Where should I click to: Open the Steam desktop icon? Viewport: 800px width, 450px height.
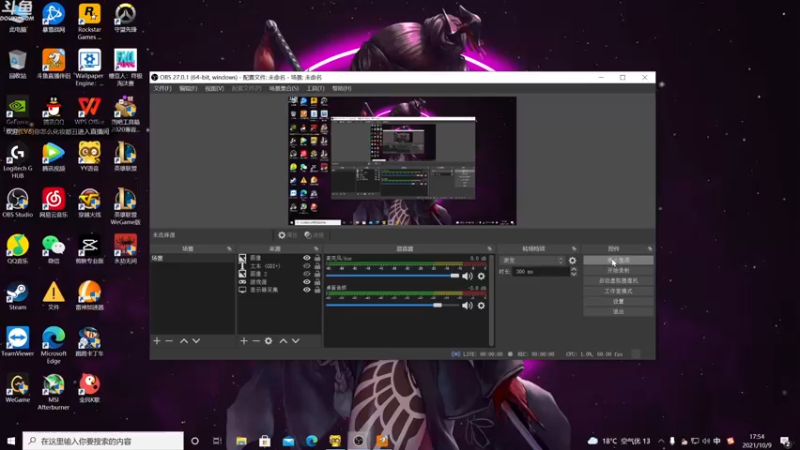(x=17, y=296)
